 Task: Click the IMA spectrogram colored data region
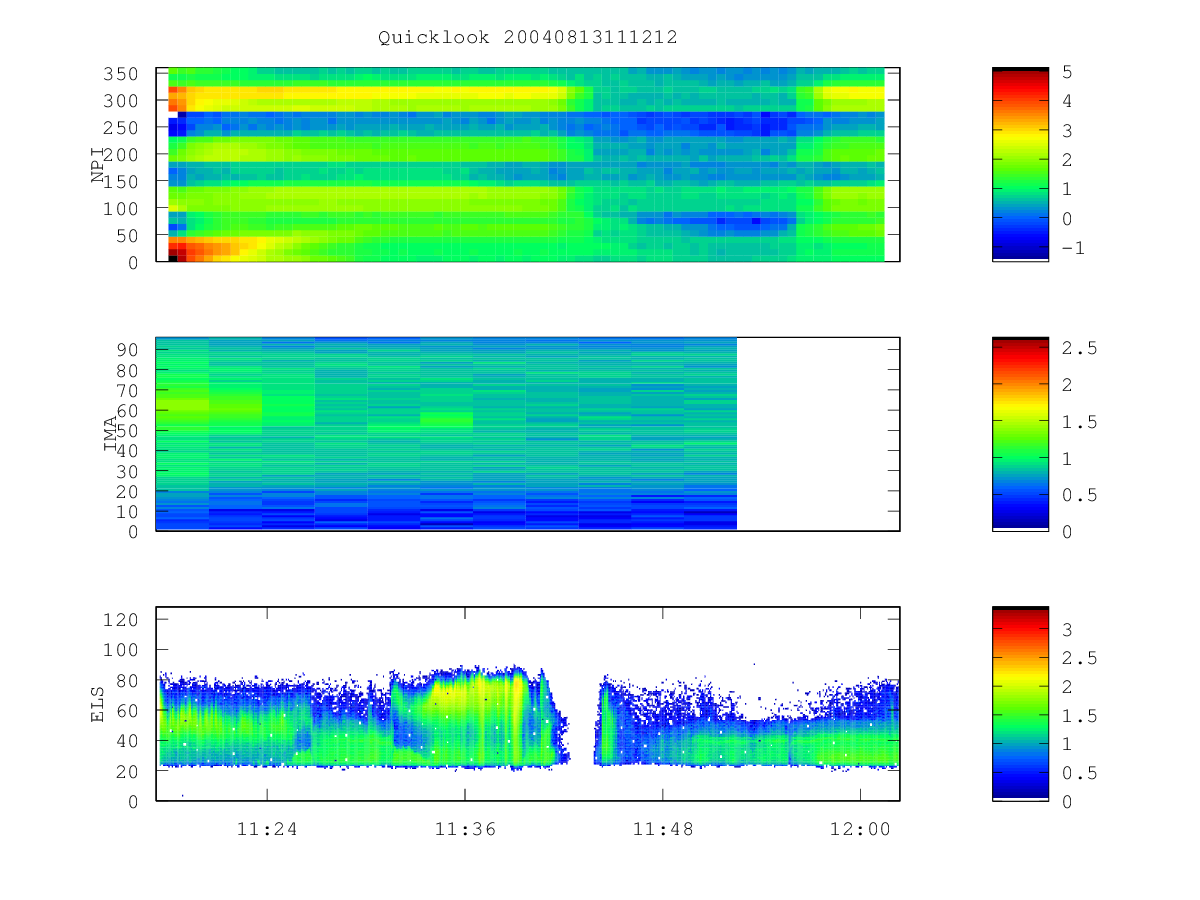point(446,433)
